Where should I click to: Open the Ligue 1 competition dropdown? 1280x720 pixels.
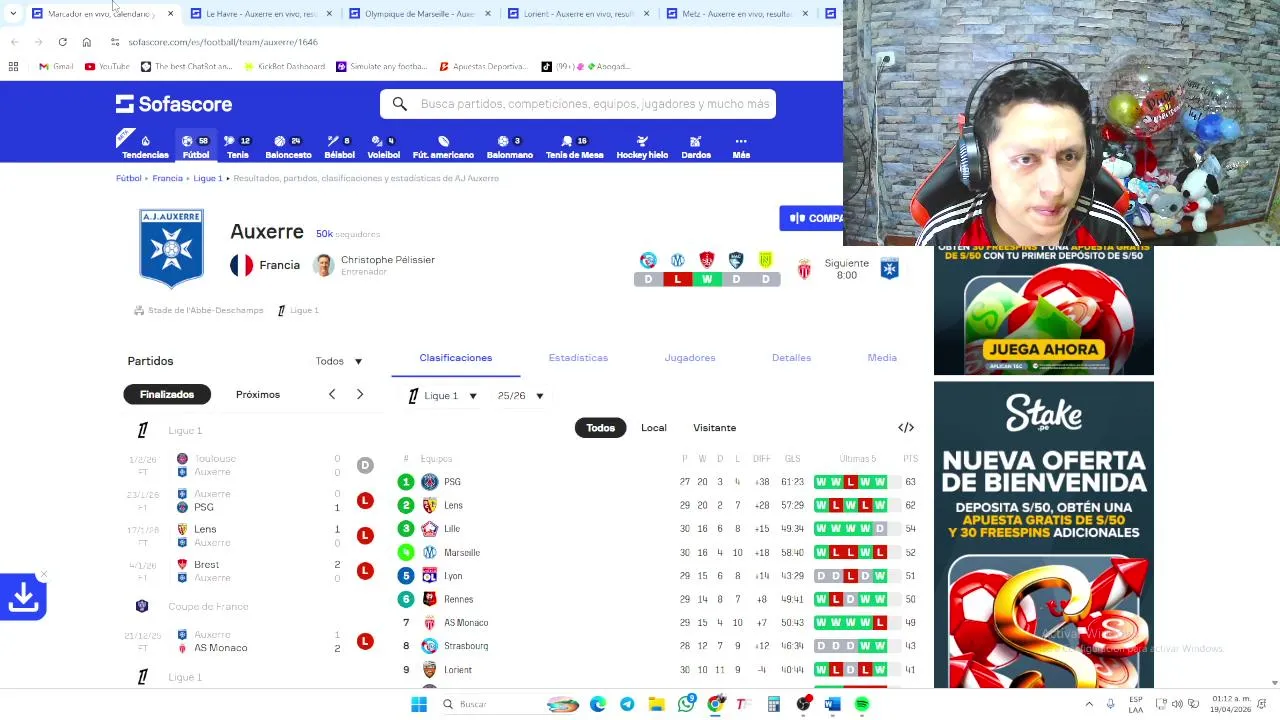[x=442, y=396]
